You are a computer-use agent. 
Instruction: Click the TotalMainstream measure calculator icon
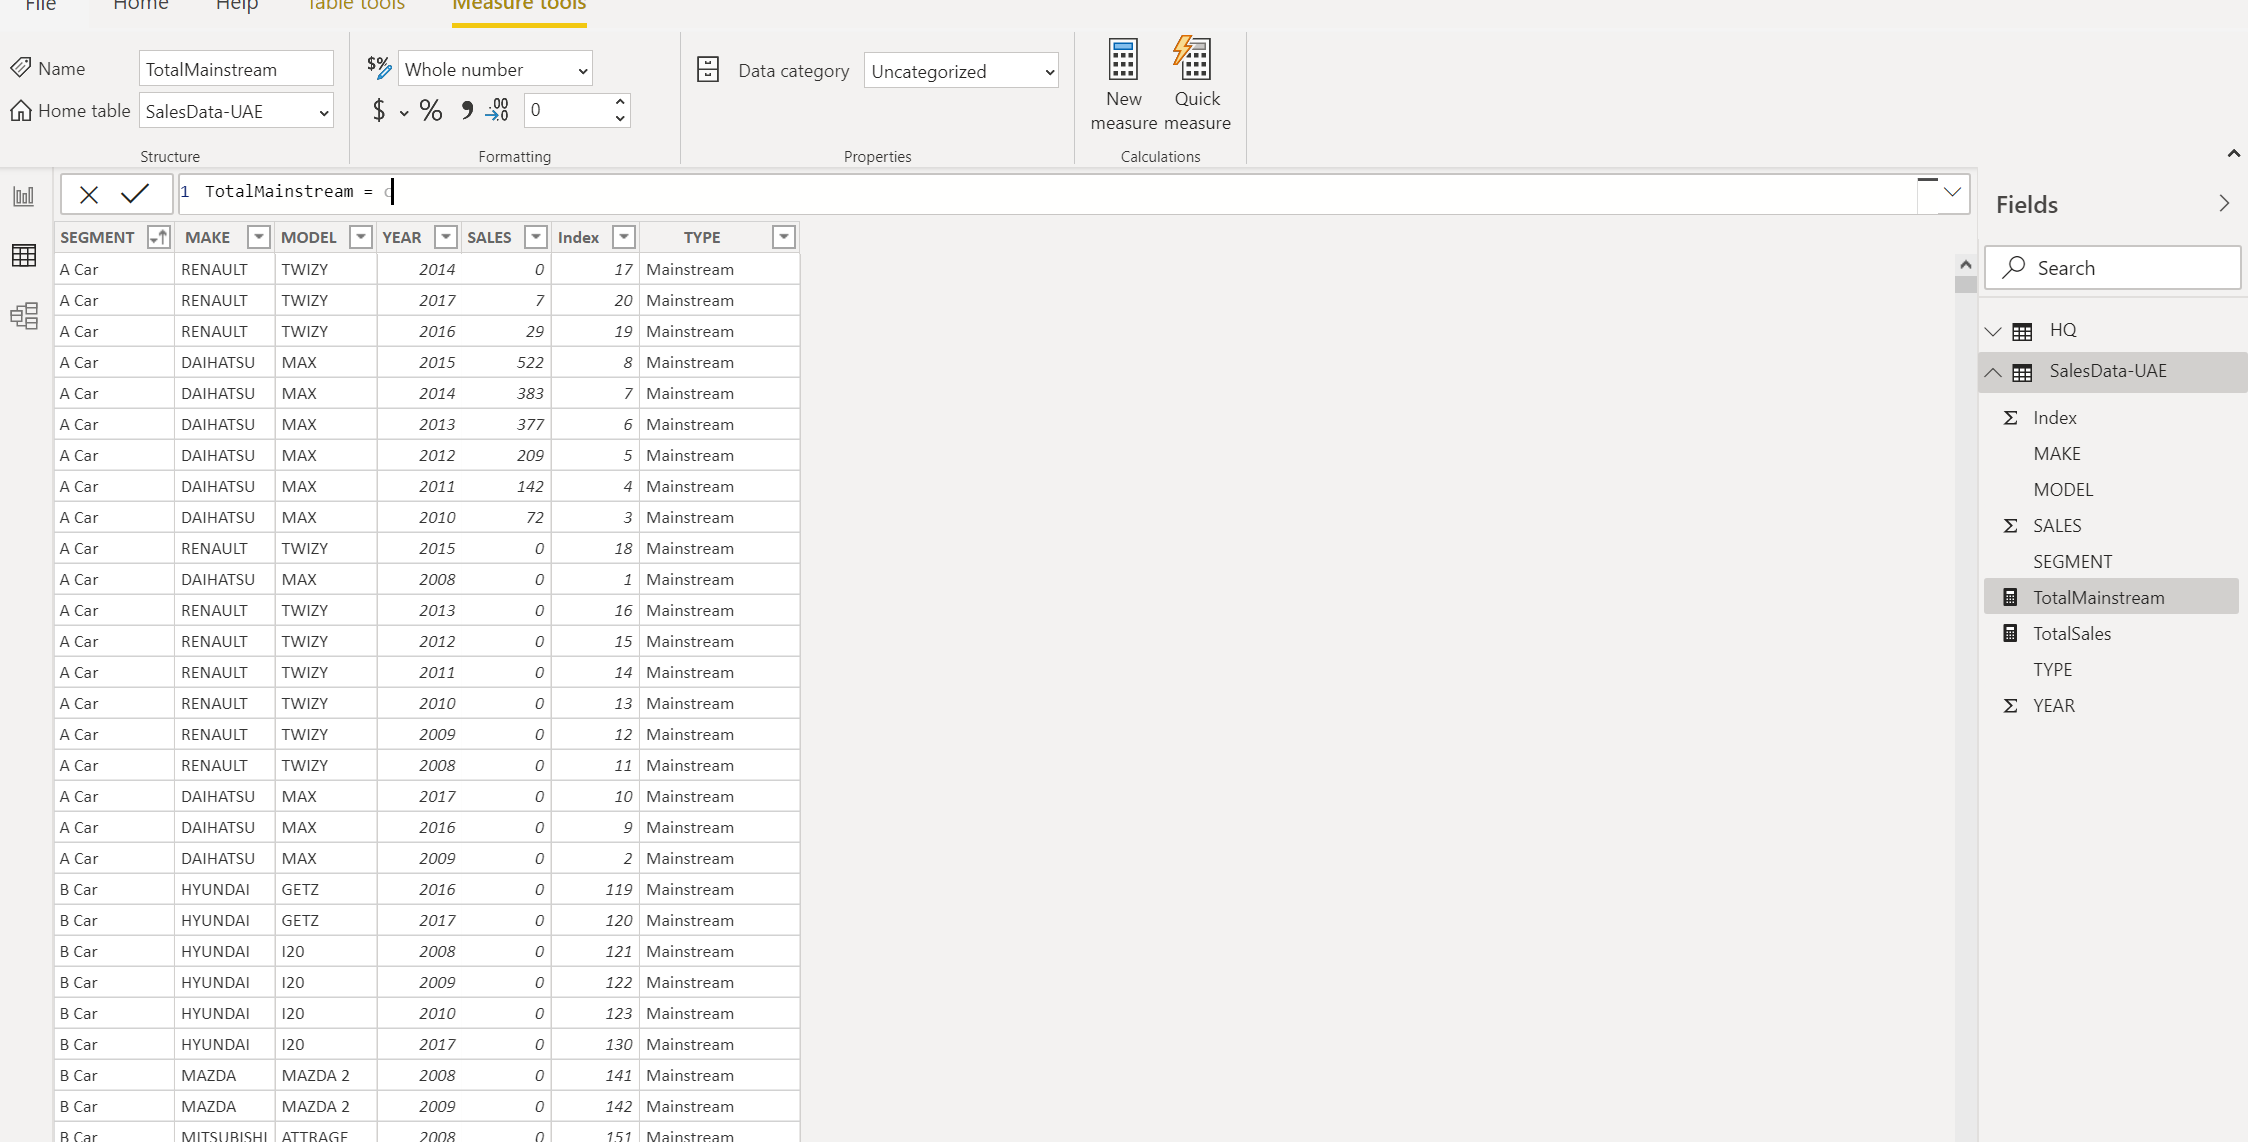point(2010,597)
